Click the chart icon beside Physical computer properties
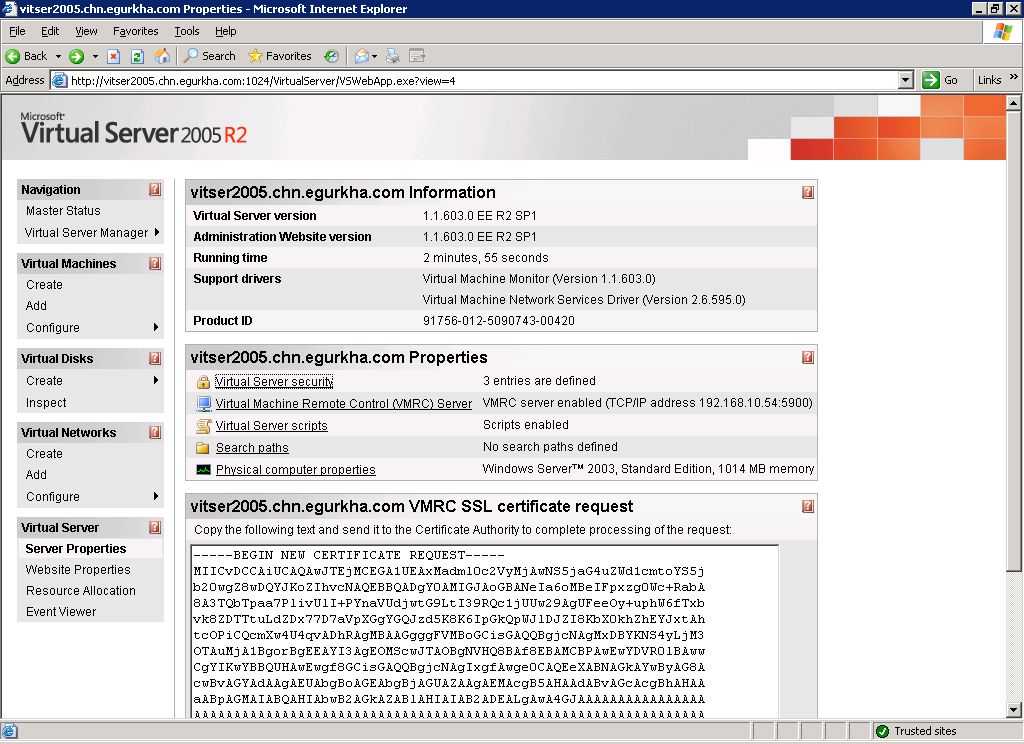This screenshot has height=744, width=1024. [204, 470]
